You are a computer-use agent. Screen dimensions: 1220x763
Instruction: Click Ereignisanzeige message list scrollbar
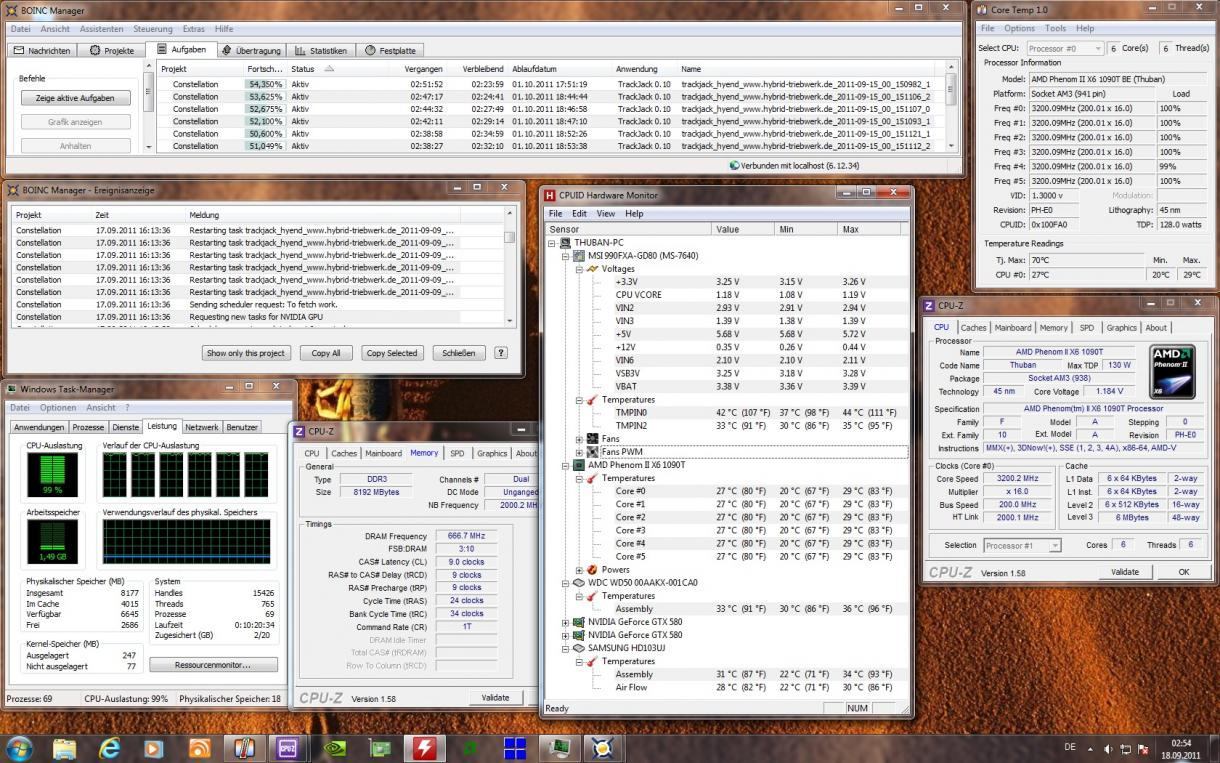[510, 265]
